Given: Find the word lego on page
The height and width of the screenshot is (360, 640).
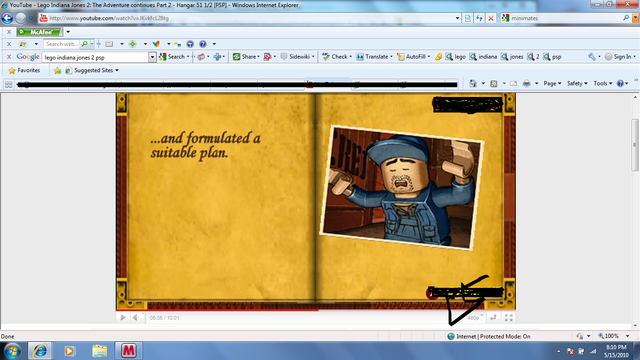Looking at the screenshot, I should 456,57.
